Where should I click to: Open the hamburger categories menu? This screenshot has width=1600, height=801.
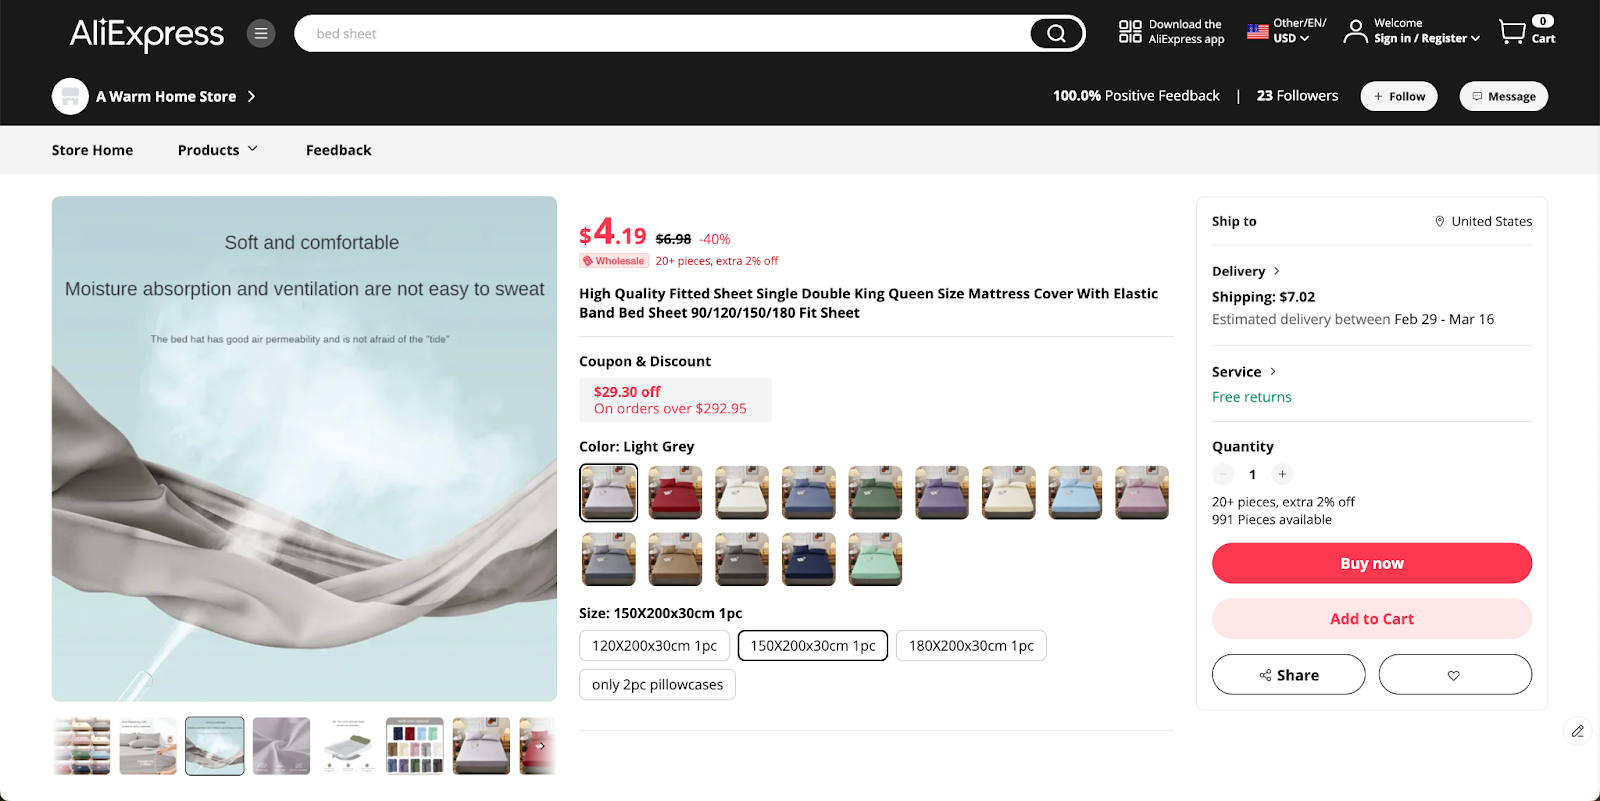(261, 34)
